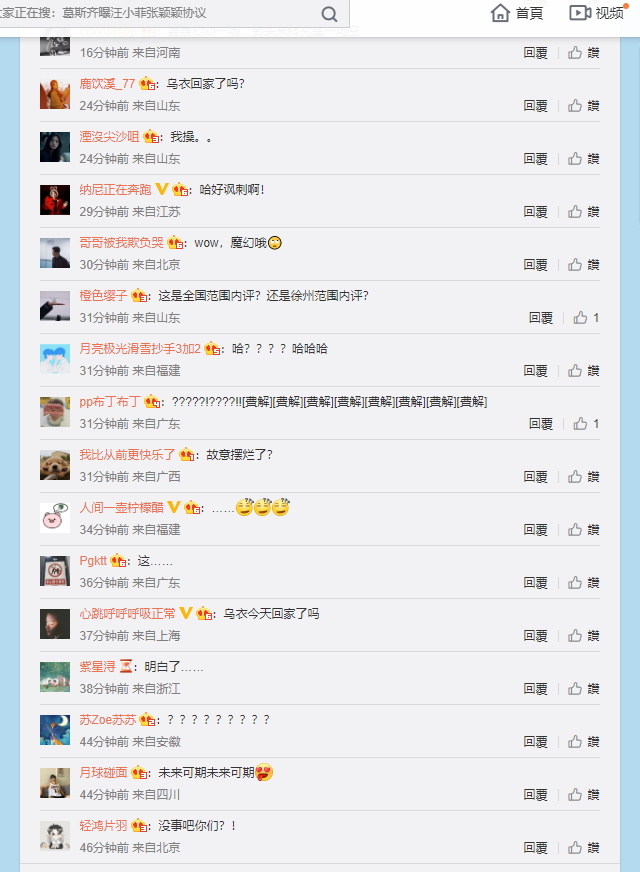This screenshot has height=872, width=640.
Task: Open 我比从前更快乐了 username link
Action: coord(127,454)
